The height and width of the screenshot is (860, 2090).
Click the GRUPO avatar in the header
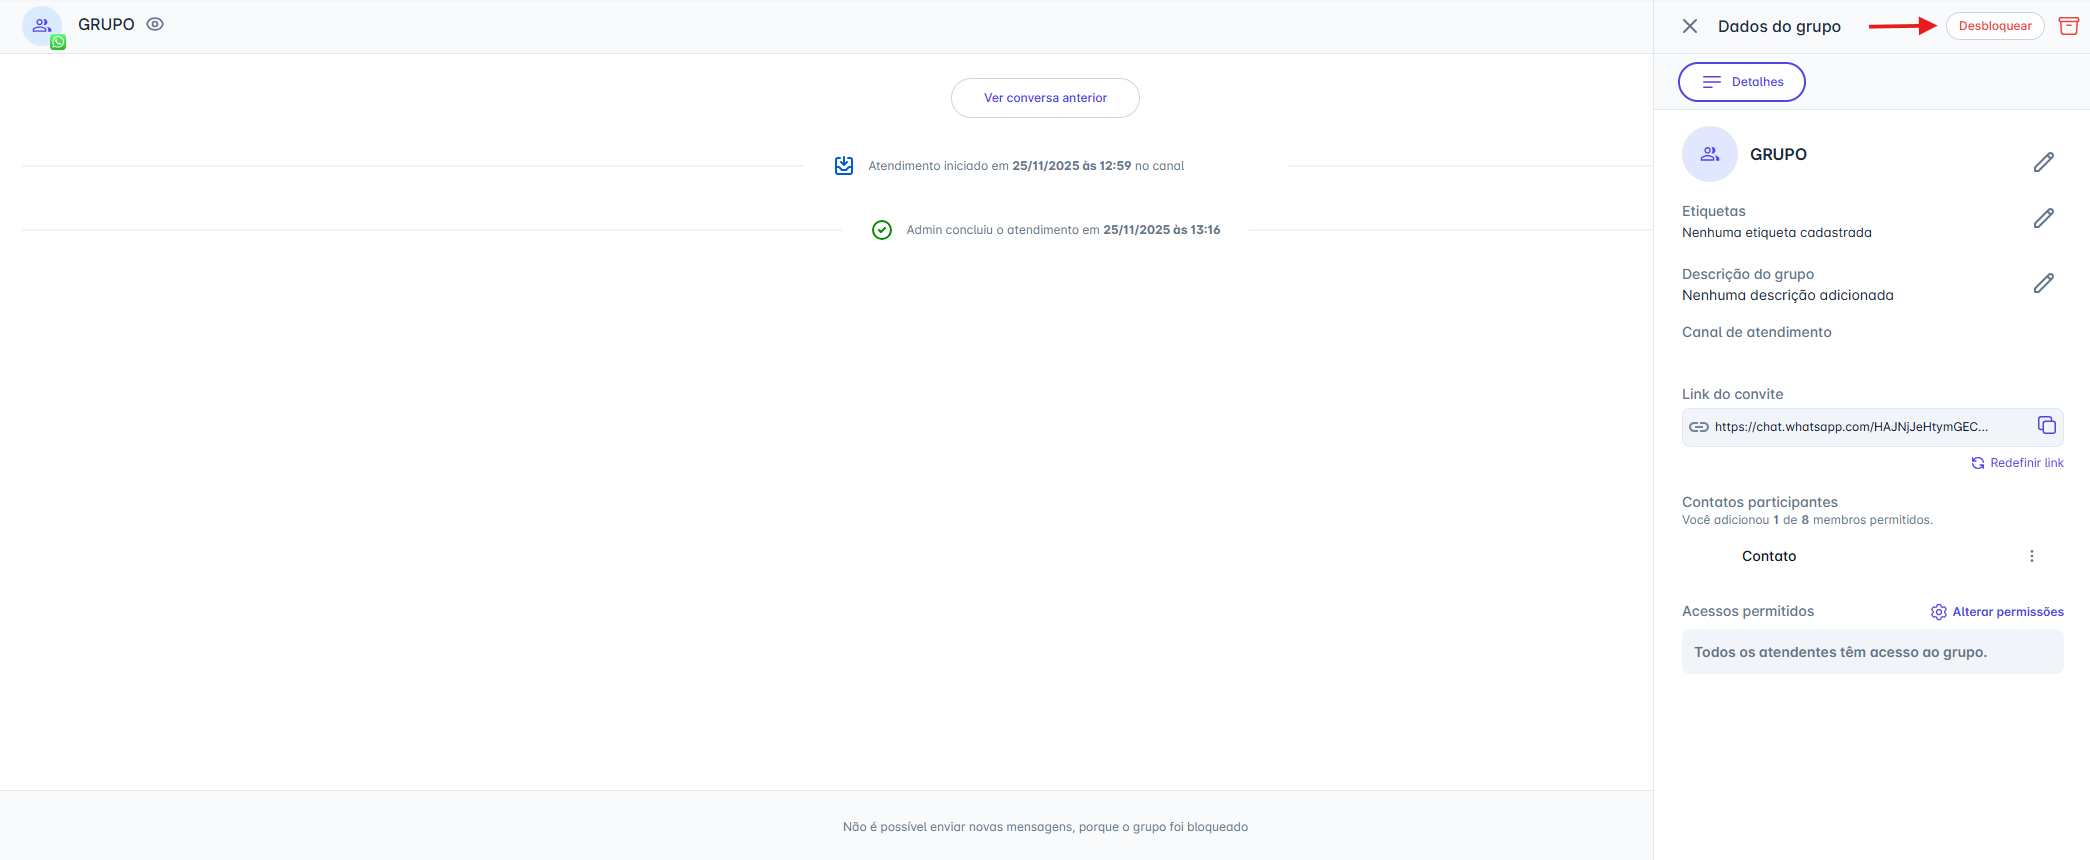point(42,26)
